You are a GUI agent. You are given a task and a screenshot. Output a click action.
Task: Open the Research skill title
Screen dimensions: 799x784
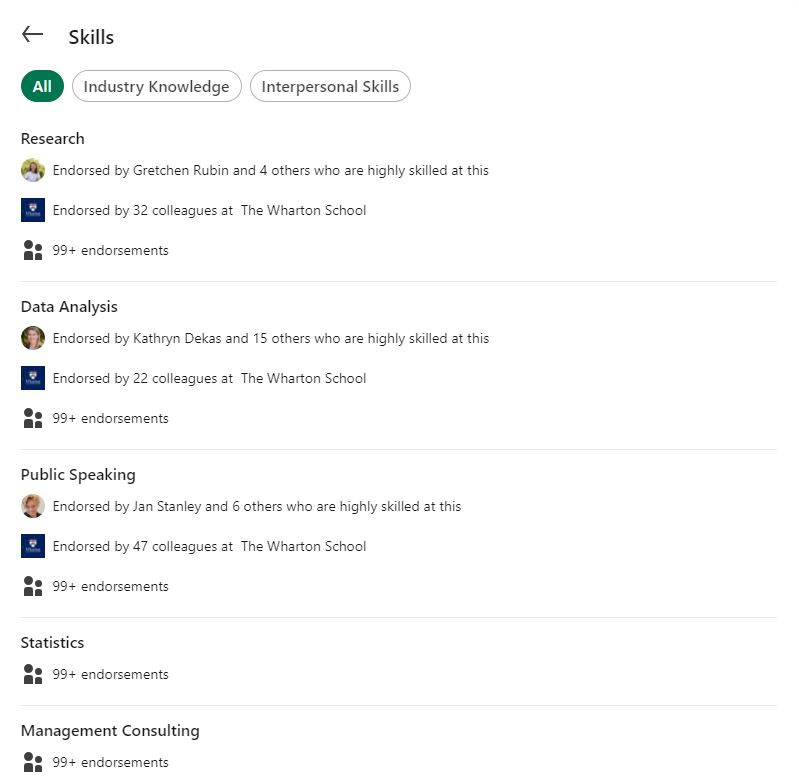click(52, 139)
